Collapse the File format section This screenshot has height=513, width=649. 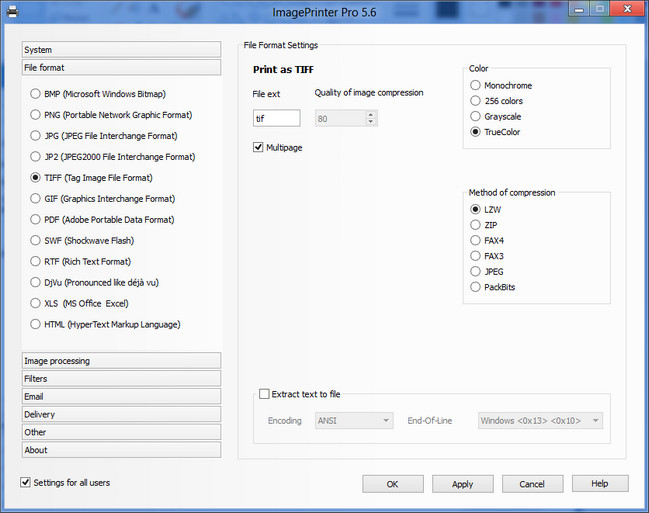[x=121, y=67]
